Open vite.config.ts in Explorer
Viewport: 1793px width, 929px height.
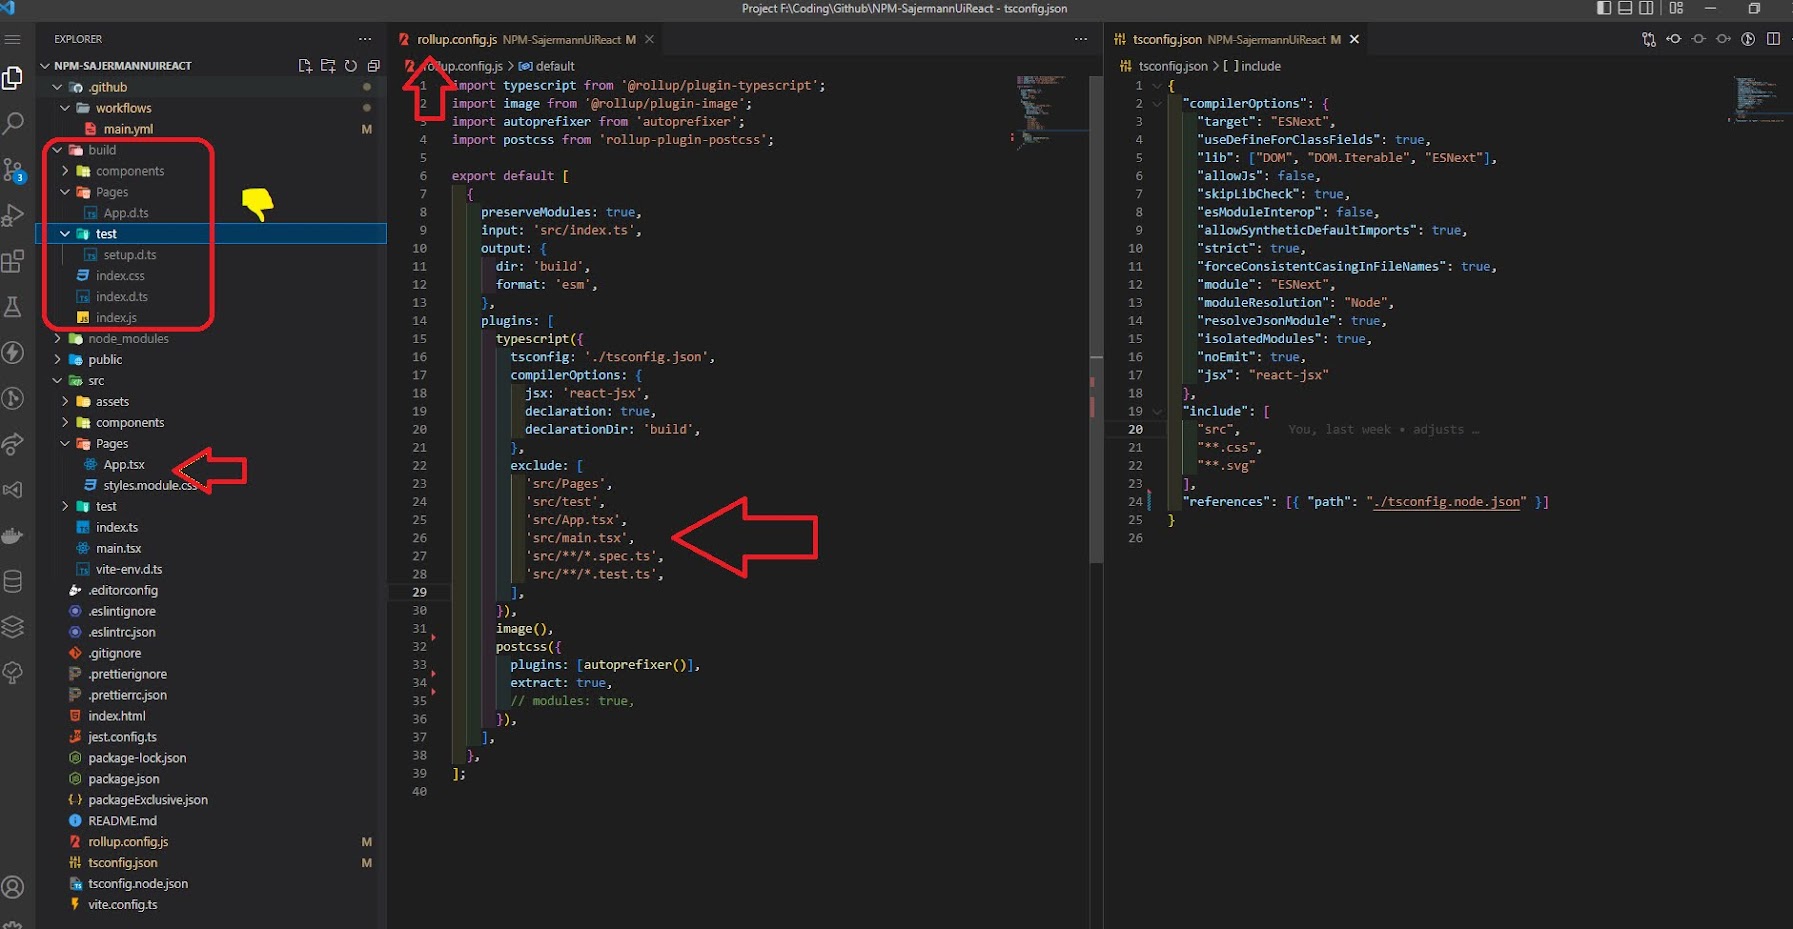pyautogui.click(x=122, y=905)
